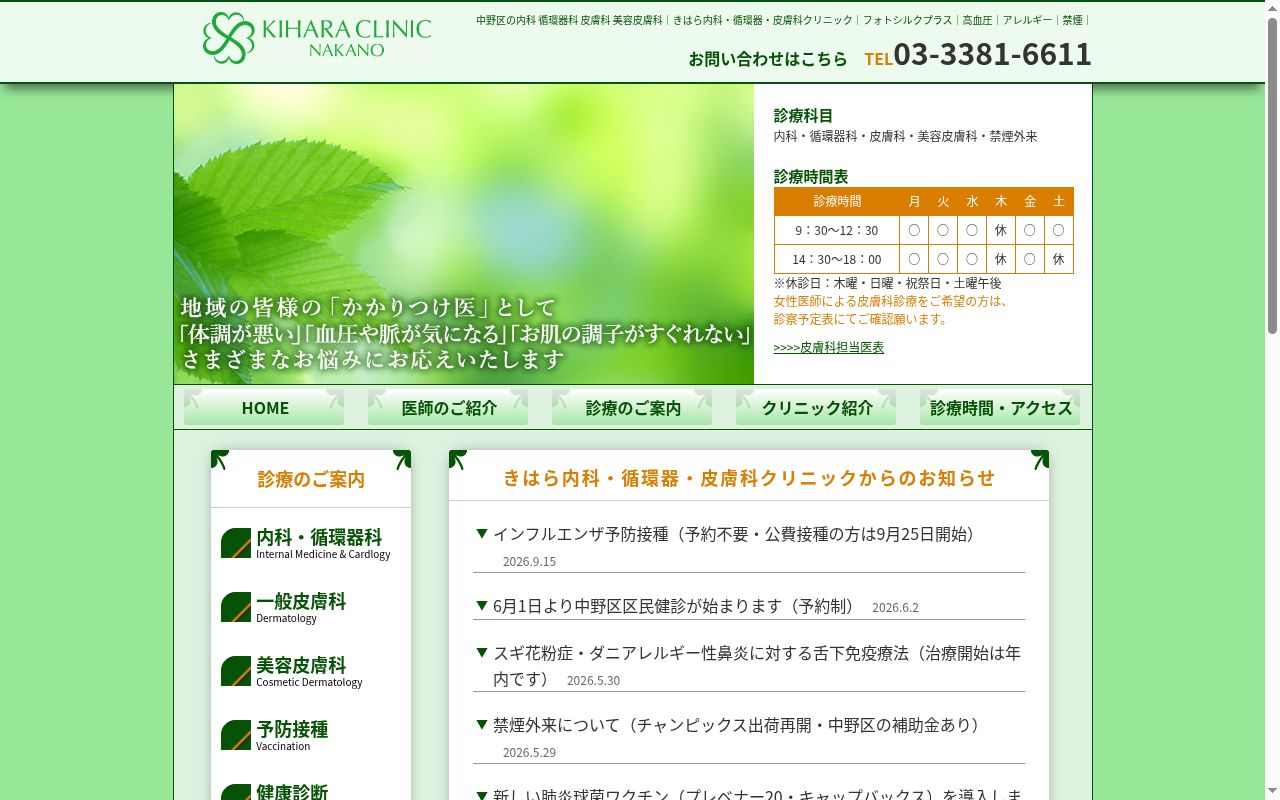
Task: Click header link 中野区の内科 循環器科 皮膚科 美容皮膚科
Action: click(569, 20)
